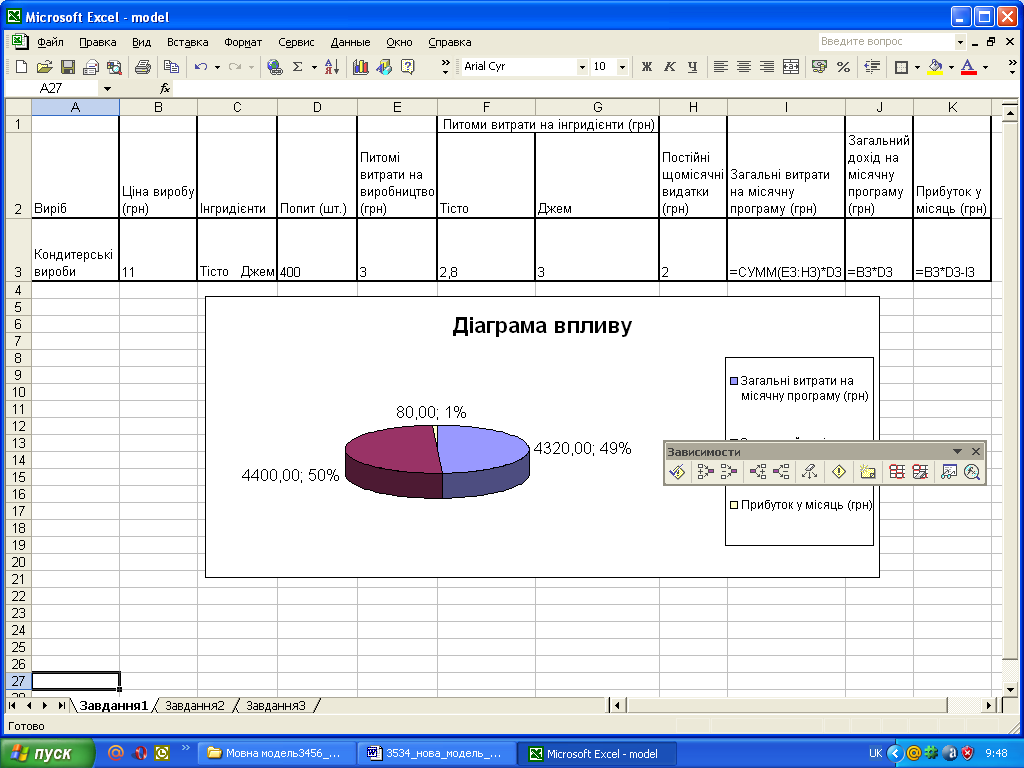1024x768 pixels.
Task: Insert a hyperlink with the globe icon
Action: 275,67
